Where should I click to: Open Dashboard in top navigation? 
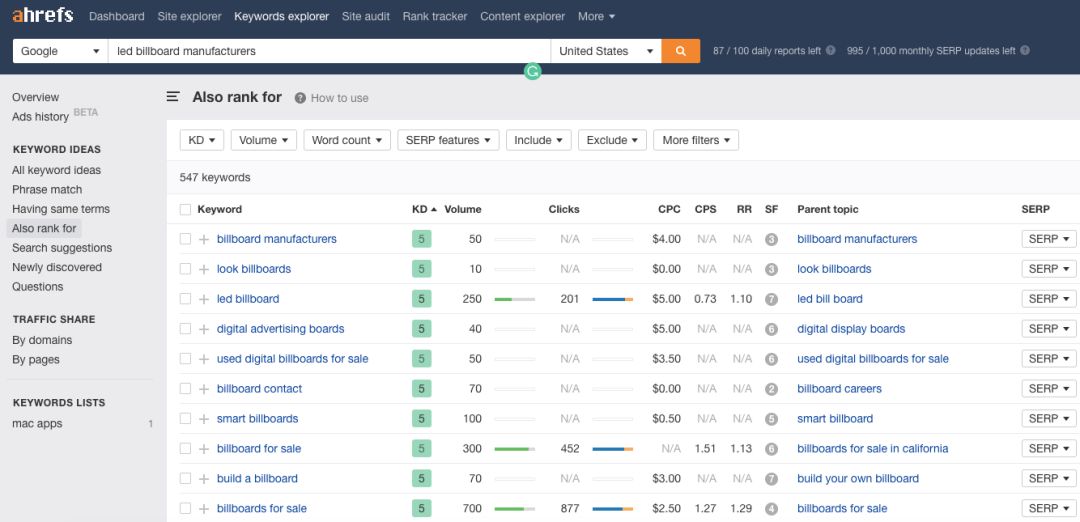coord(116,16)
